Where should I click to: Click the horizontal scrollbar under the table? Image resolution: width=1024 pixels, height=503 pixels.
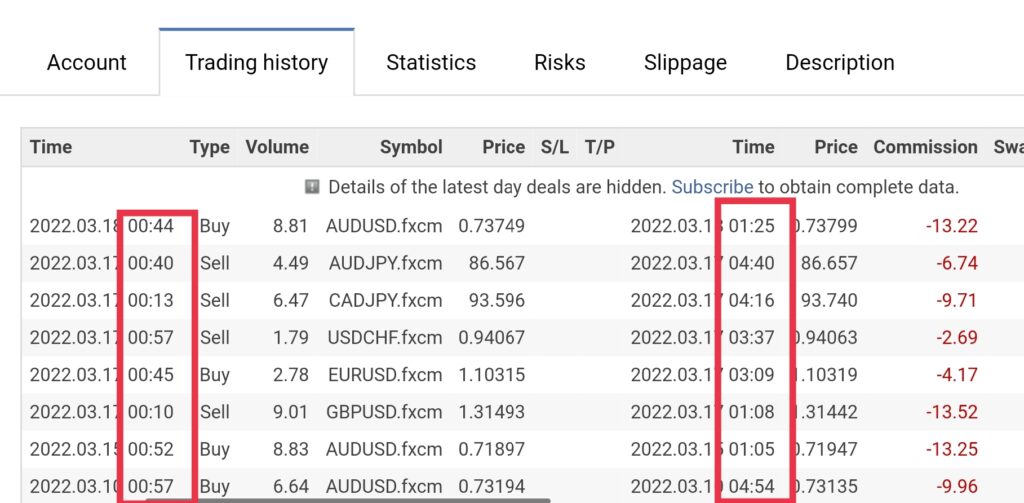[347, 500]
